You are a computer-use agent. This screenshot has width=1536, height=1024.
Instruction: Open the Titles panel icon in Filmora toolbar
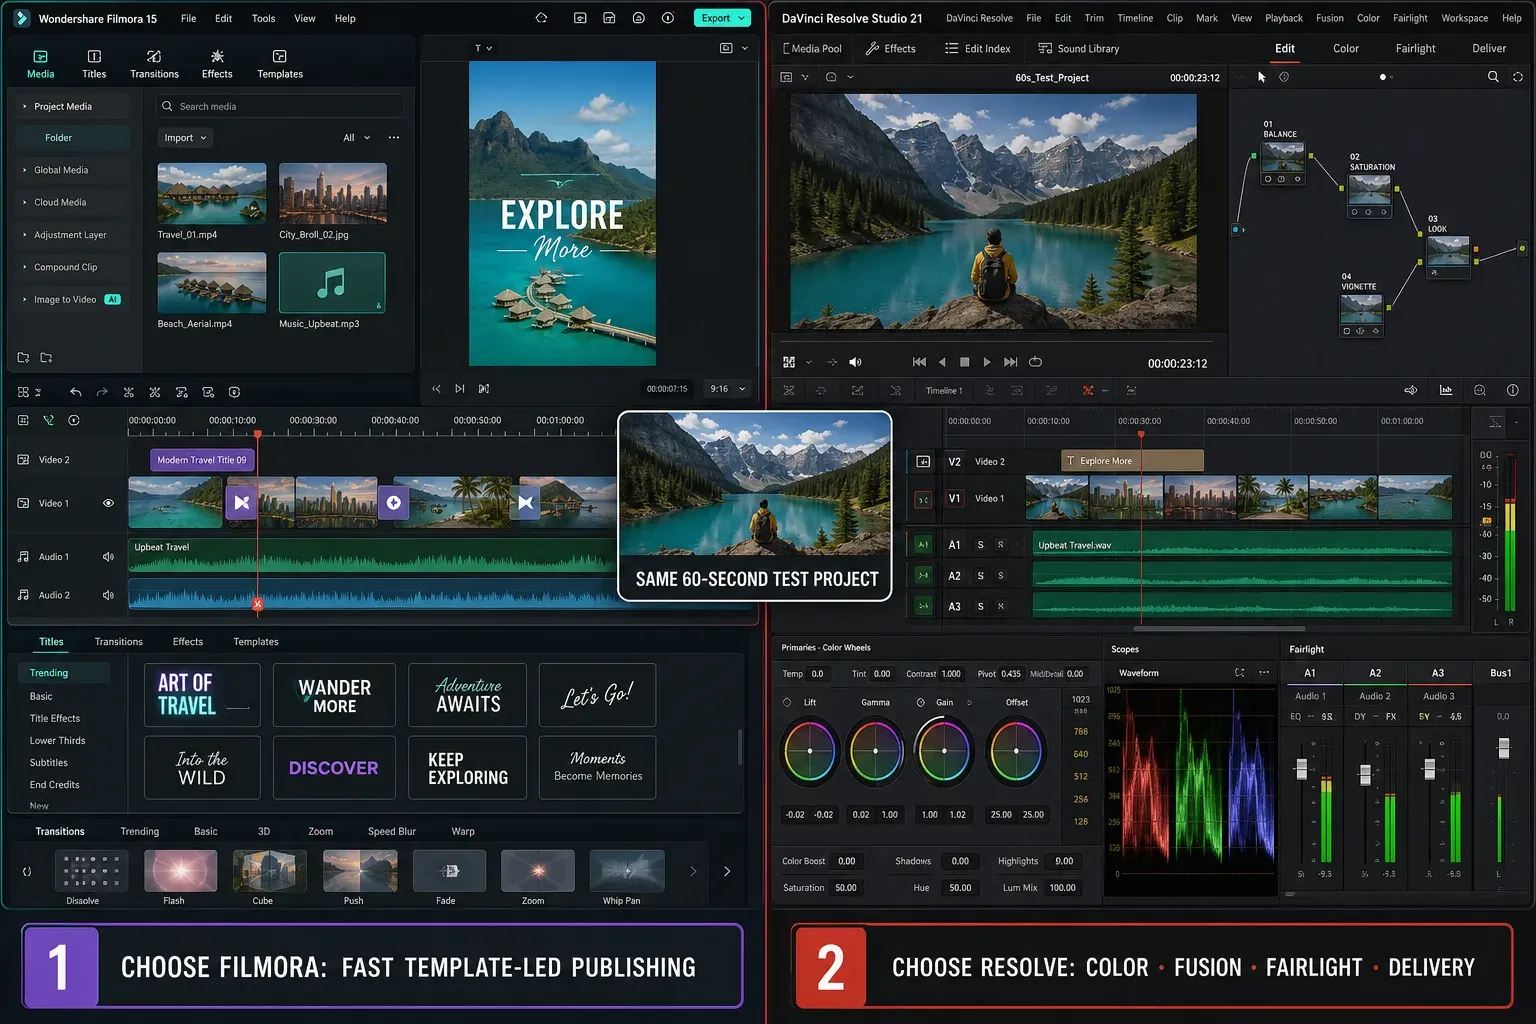coord(94,64)
